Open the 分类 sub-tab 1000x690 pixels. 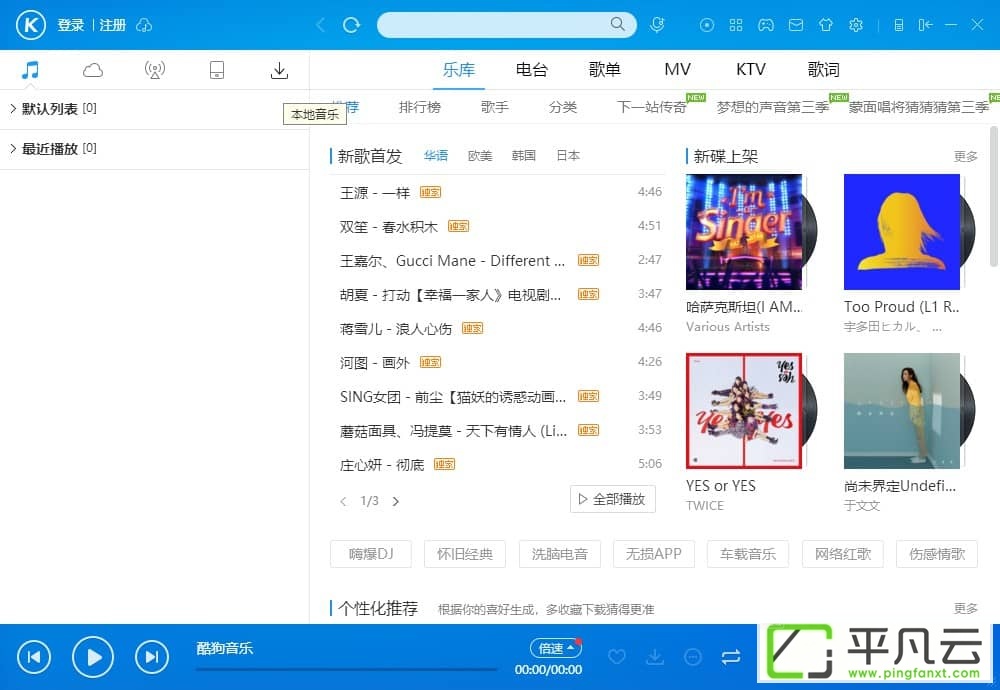point(562,107)
